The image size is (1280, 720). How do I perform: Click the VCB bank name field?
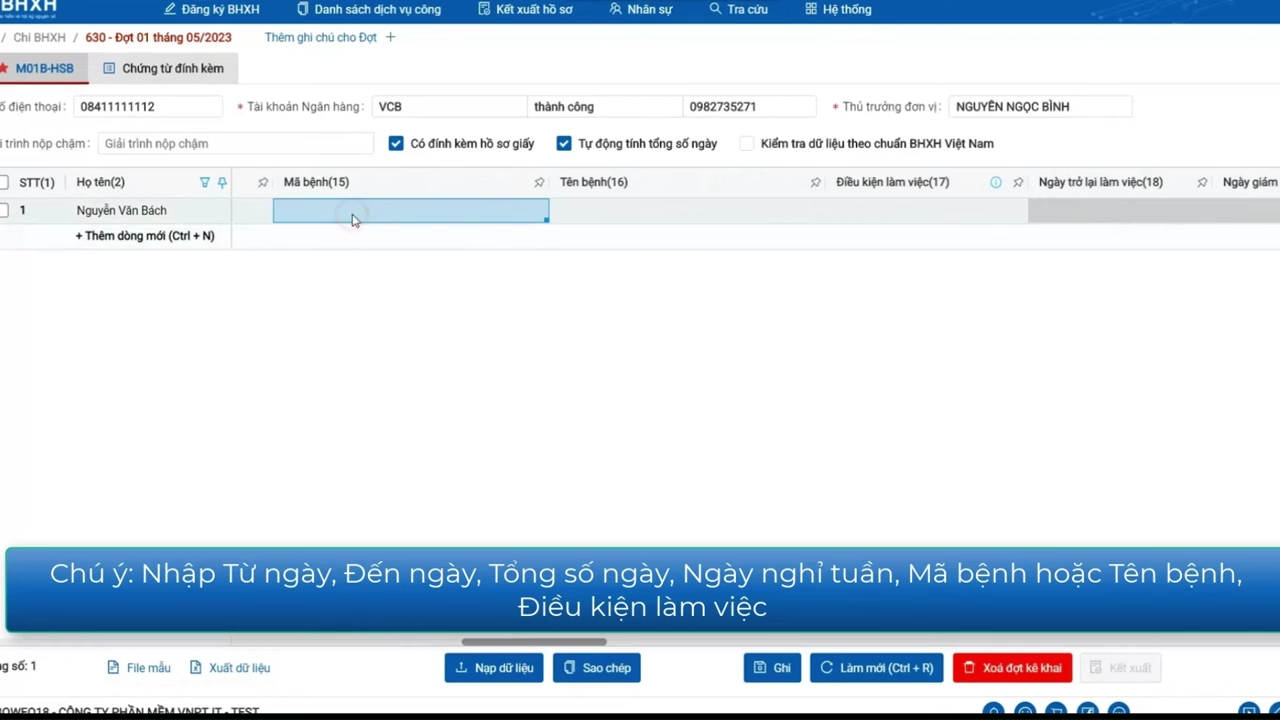pos(449,106)
